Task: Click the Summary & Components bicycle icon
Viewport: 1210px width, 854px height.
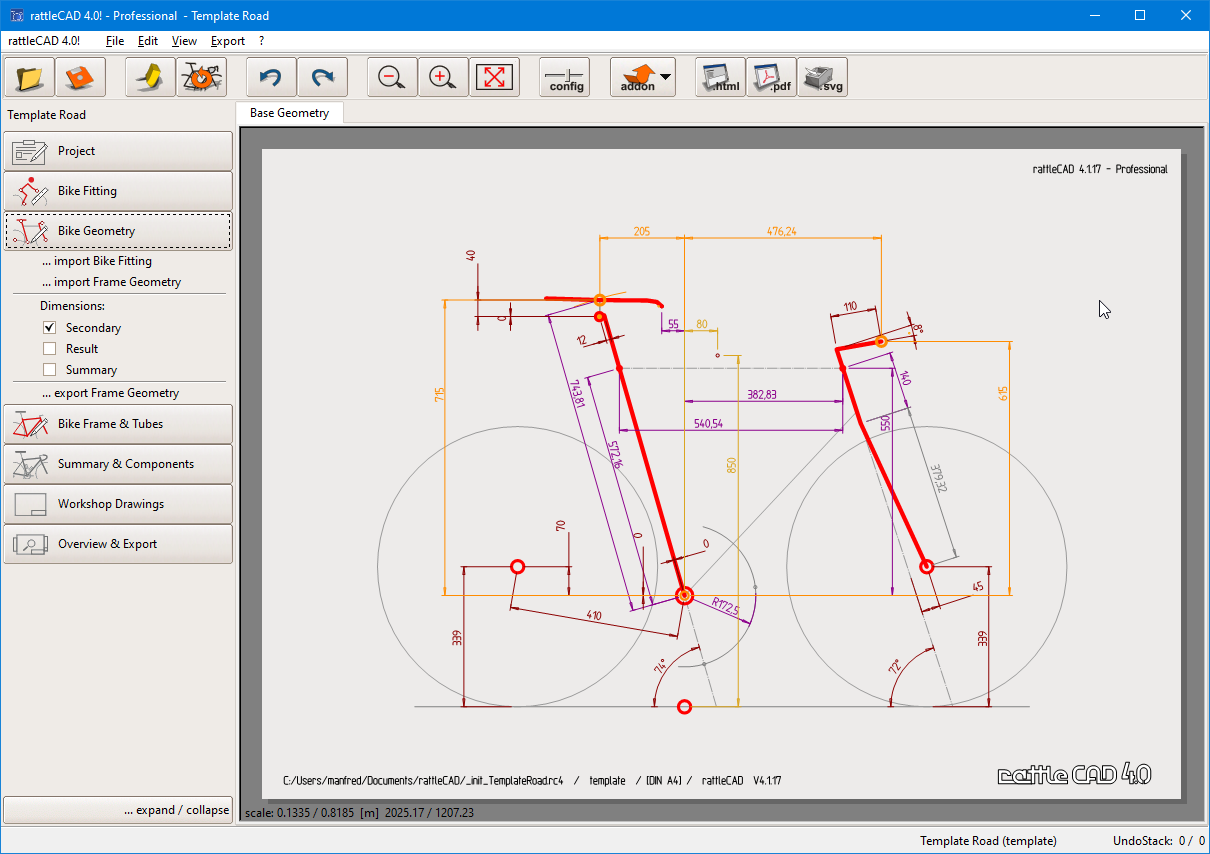Action: 30,464
